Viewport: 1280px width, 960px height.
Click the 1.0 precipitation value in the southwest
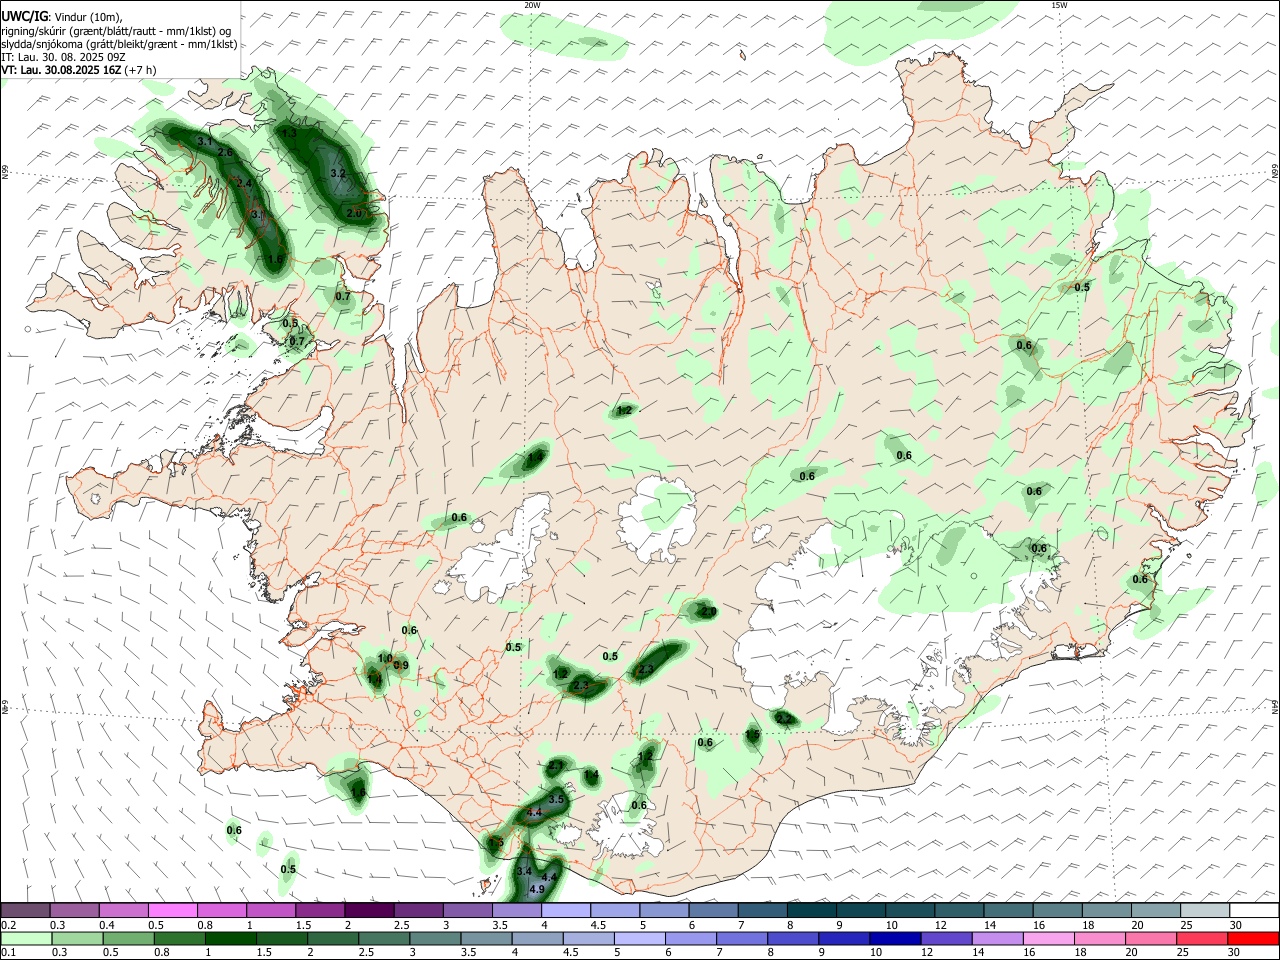pos(385,658)
